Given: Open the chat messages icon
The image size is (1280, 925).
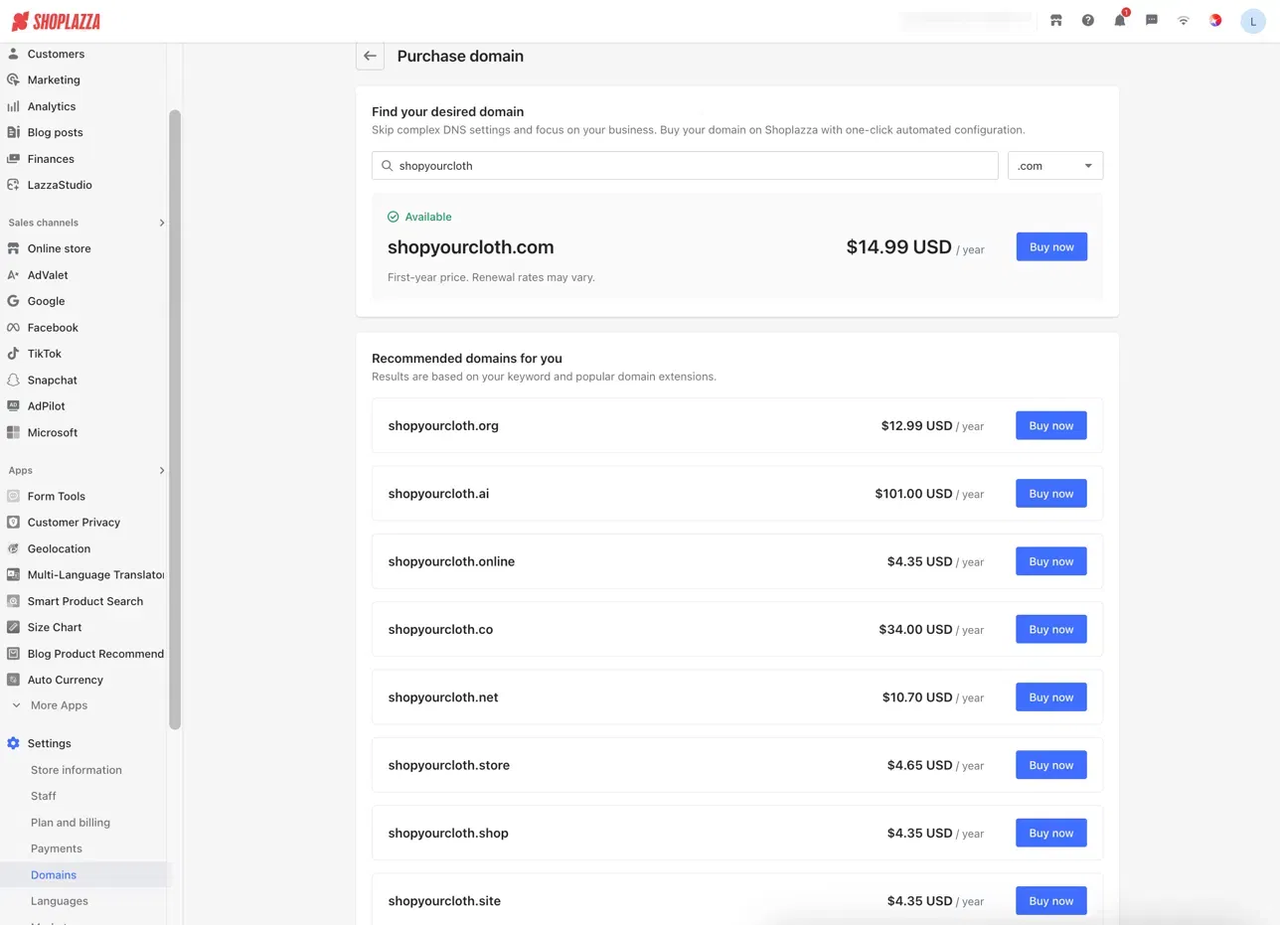Looking at the screenshot, I should tap(1152, 20).
